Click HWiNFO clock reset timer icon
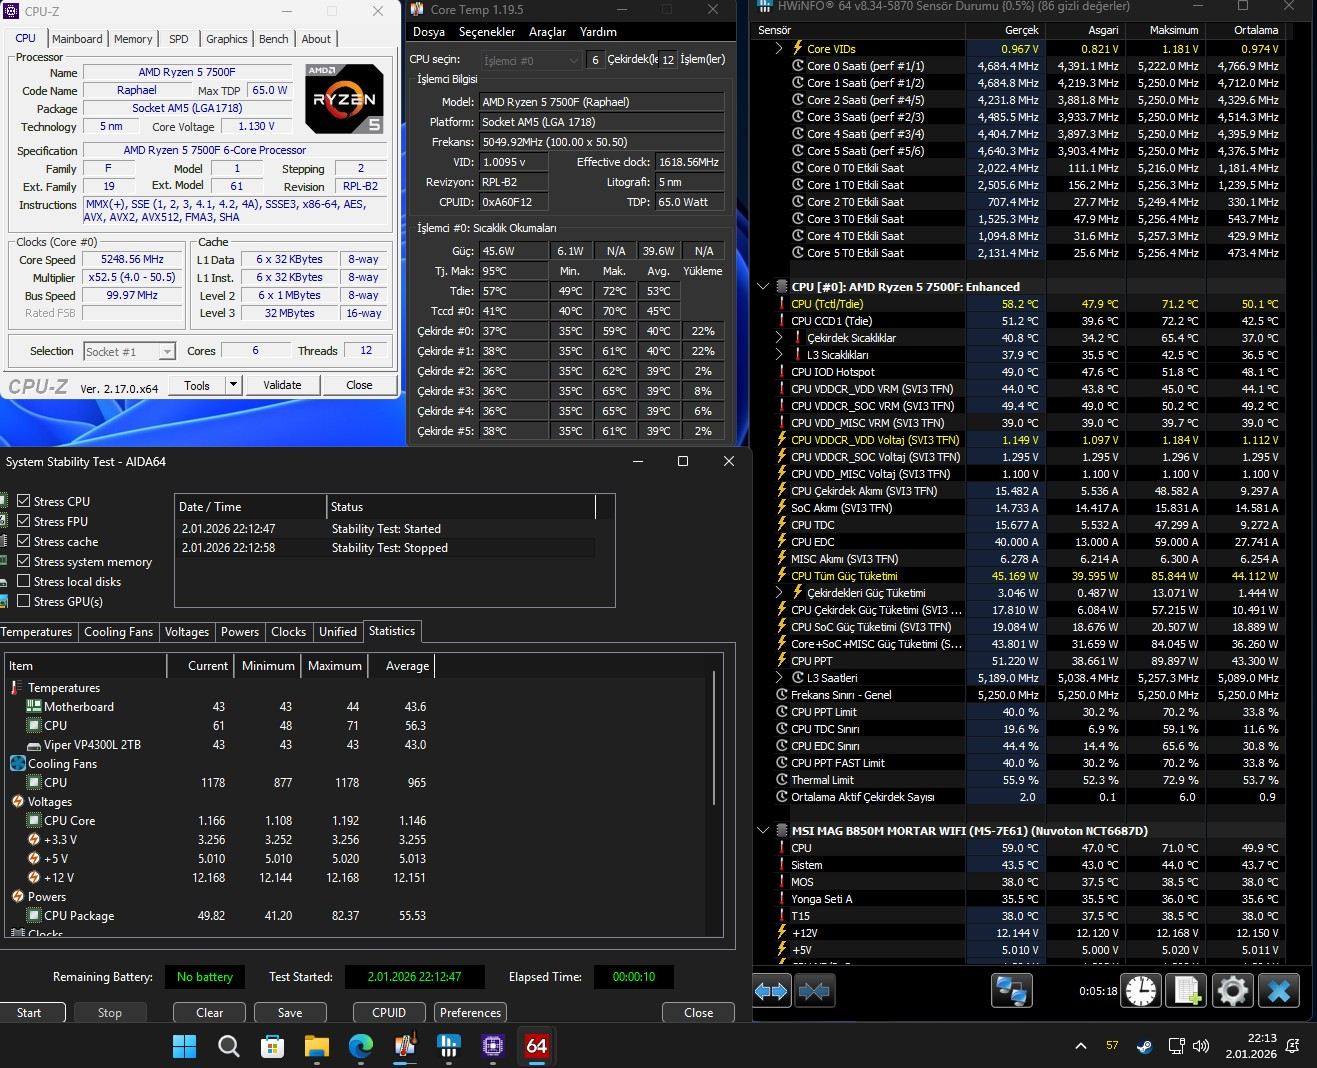 coord(1141,991)
